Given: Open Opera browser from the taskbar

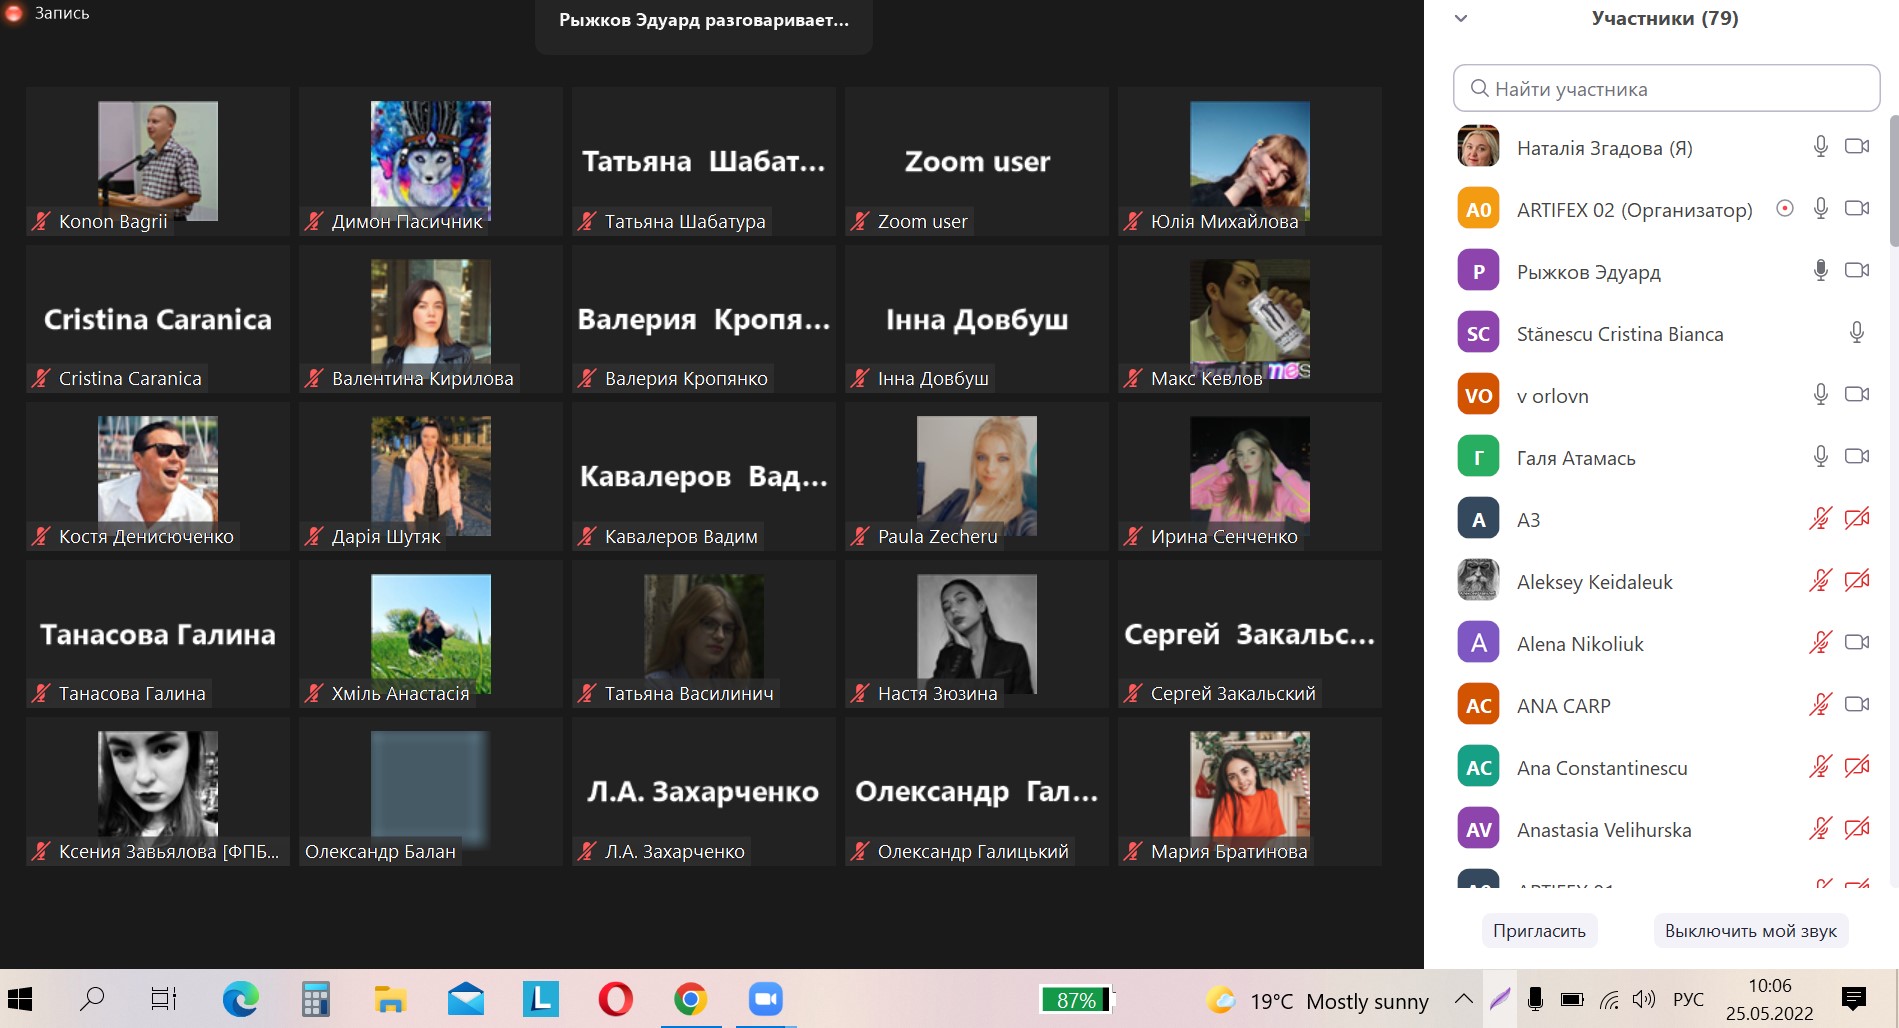Looking at the screenshot, I should (x=615, y=999).
